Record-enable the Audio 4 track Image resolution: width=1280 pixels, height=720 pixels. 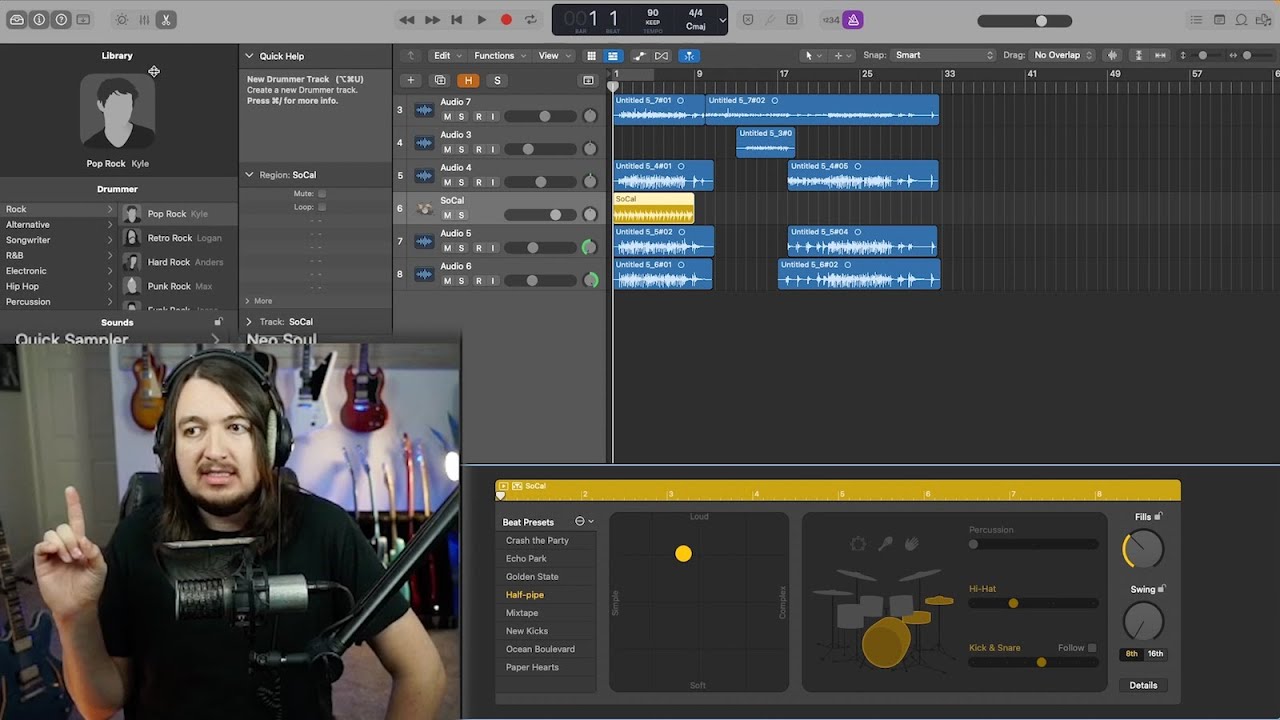478,183
